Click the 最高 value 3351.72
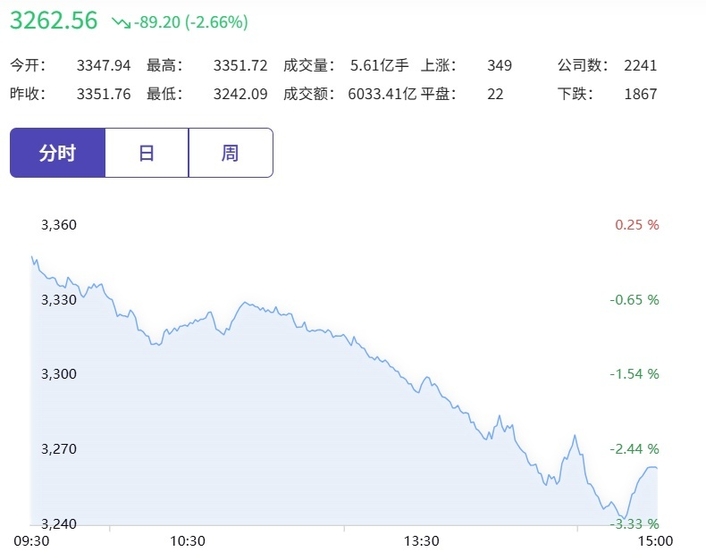This screenshot has width=706, height=560. (240, 66)
